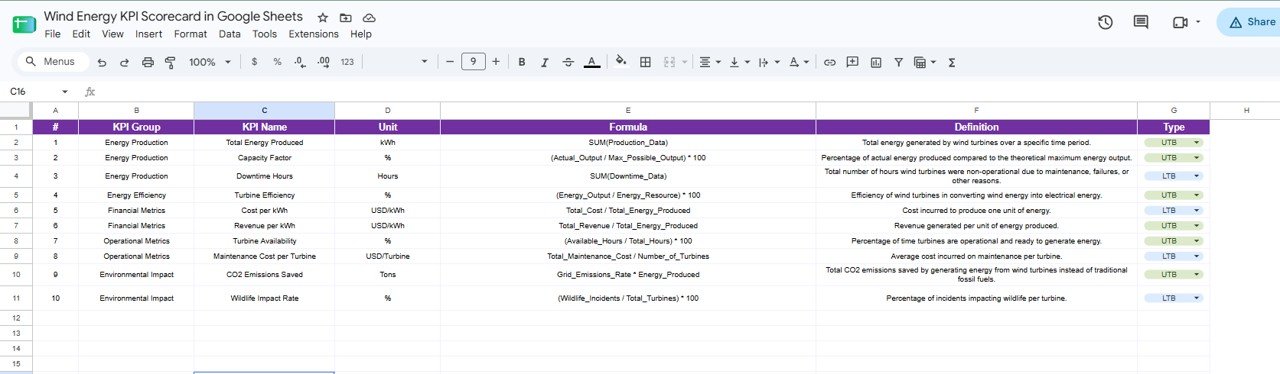Open the font family dropdown arrow
Viewport: 1280px width, 374px height.
(424, 62)
